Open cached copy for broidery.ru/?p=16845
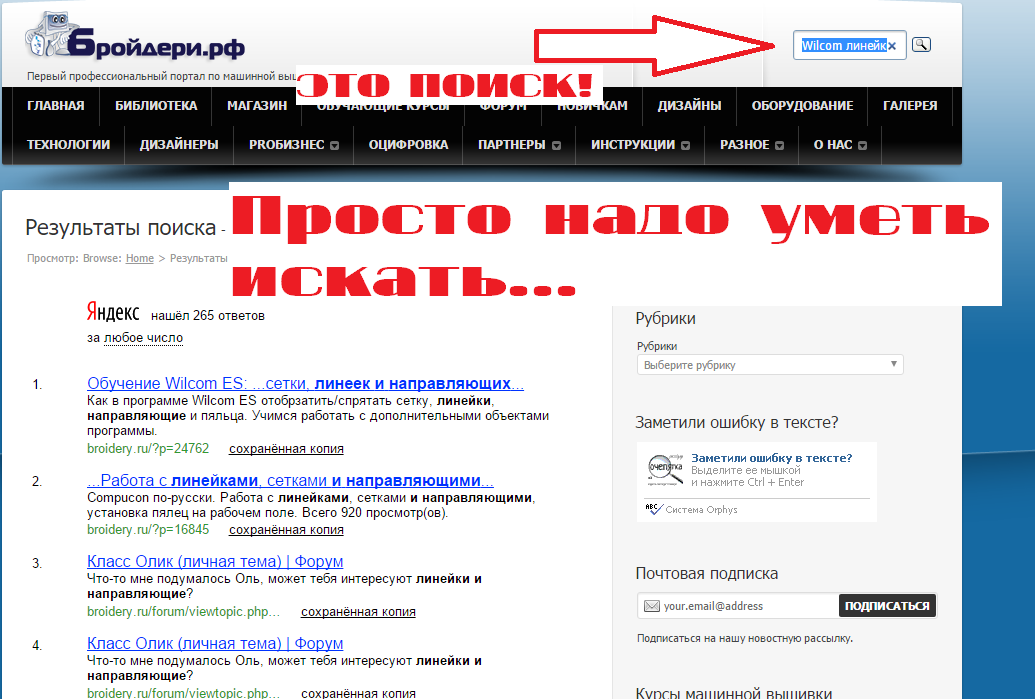This screenshot has height=699, width=1035. click(286, 530)
